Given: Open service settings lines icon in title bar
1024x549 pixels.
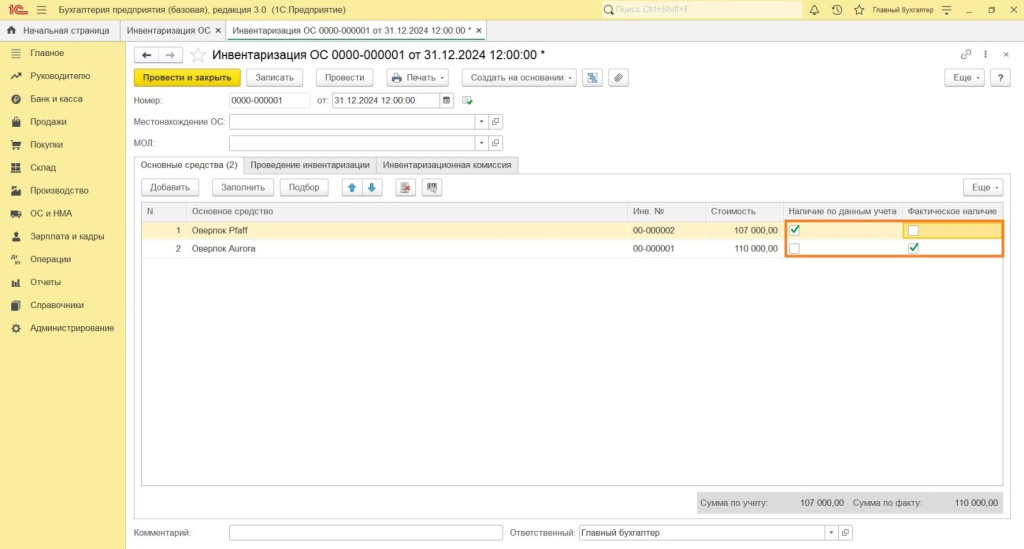Looking at the screenshot, I should point(947,10).
